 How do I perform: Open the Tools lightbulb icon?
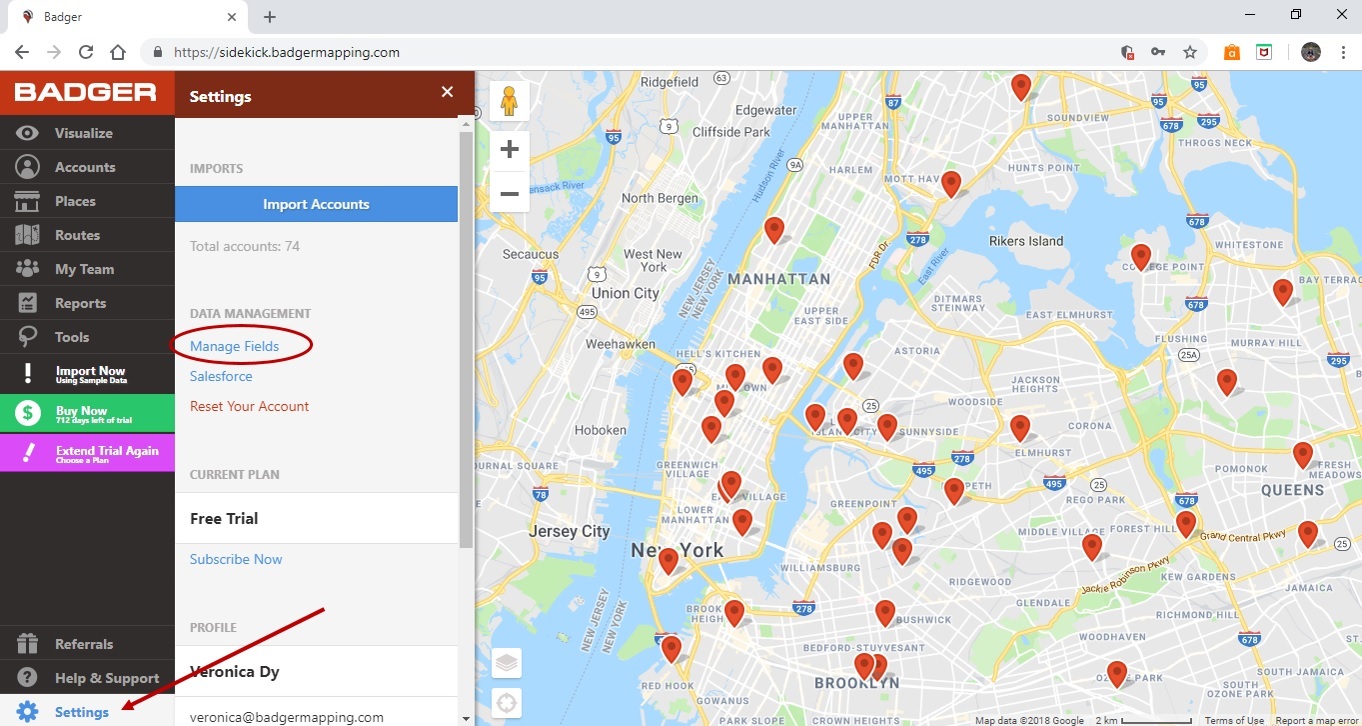coord(27,337)
